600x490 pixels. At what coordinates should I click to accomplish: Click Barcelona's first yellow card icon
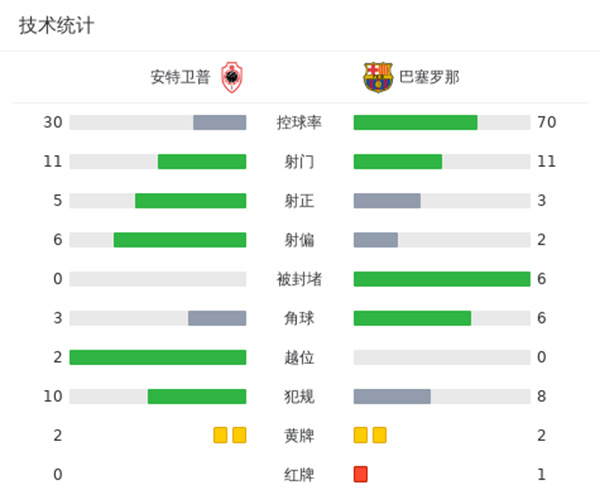(361, 435)
